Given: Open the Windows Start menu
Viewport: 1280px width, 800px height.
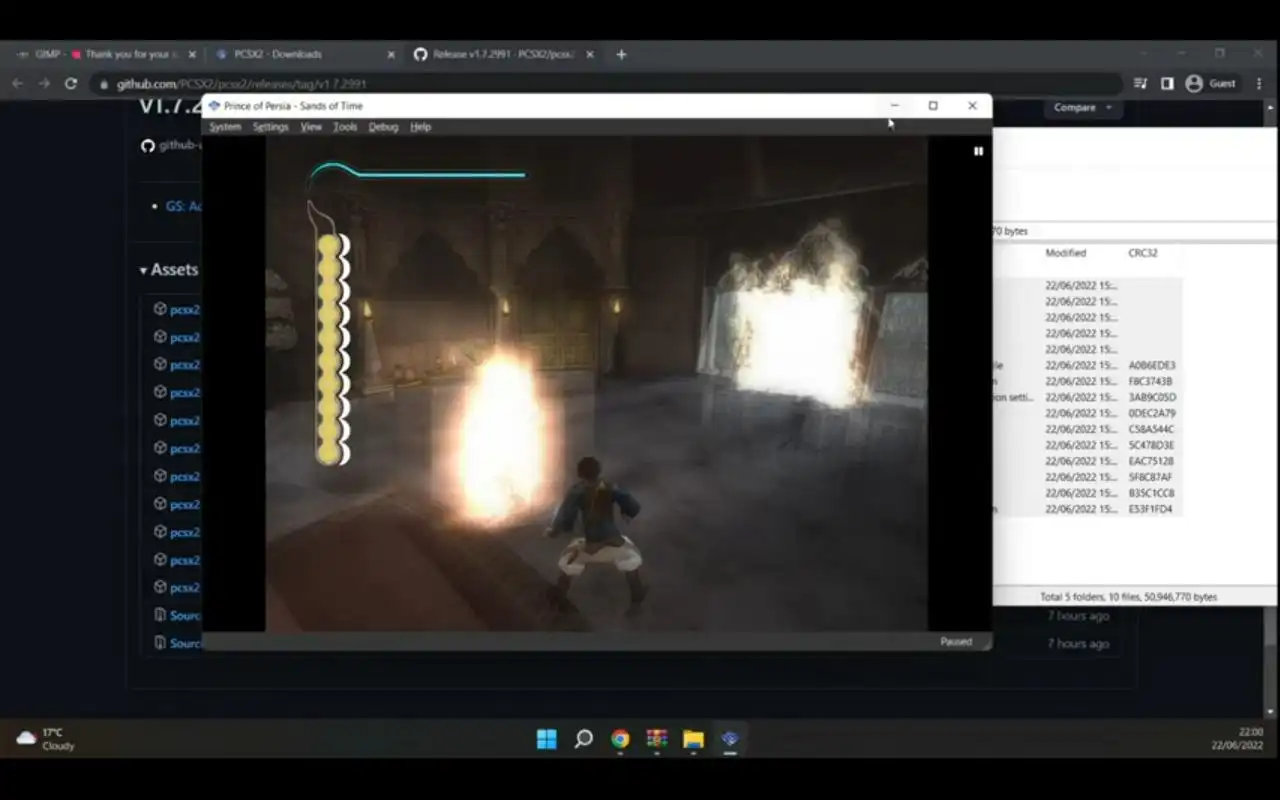Looking at the screenshot, I should [547, 739].
